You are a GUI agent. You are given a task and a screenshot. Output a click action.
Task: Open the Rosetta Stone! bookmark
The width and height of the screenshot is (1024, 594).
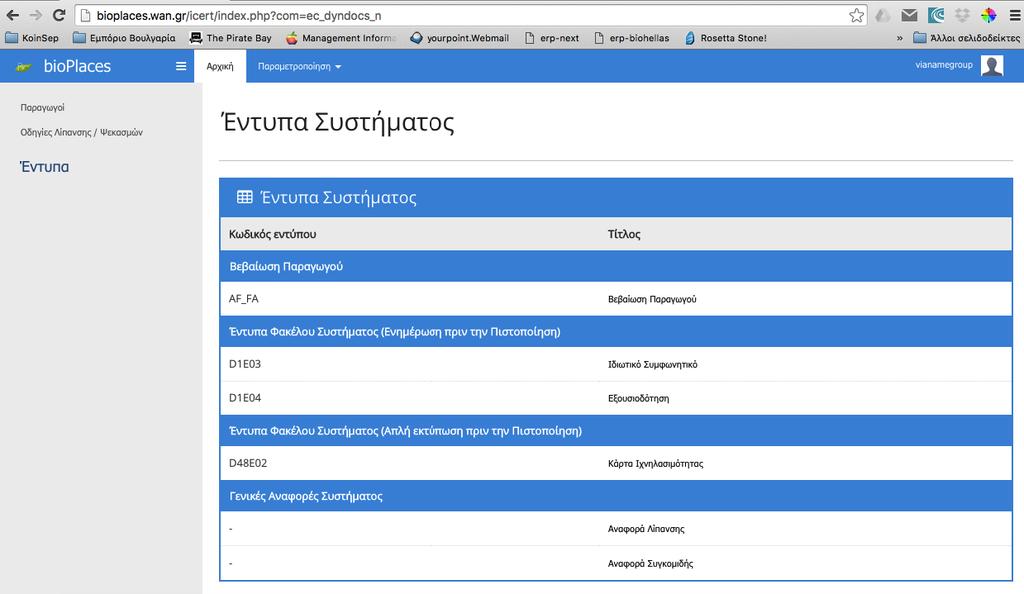[x=726, y=38]
